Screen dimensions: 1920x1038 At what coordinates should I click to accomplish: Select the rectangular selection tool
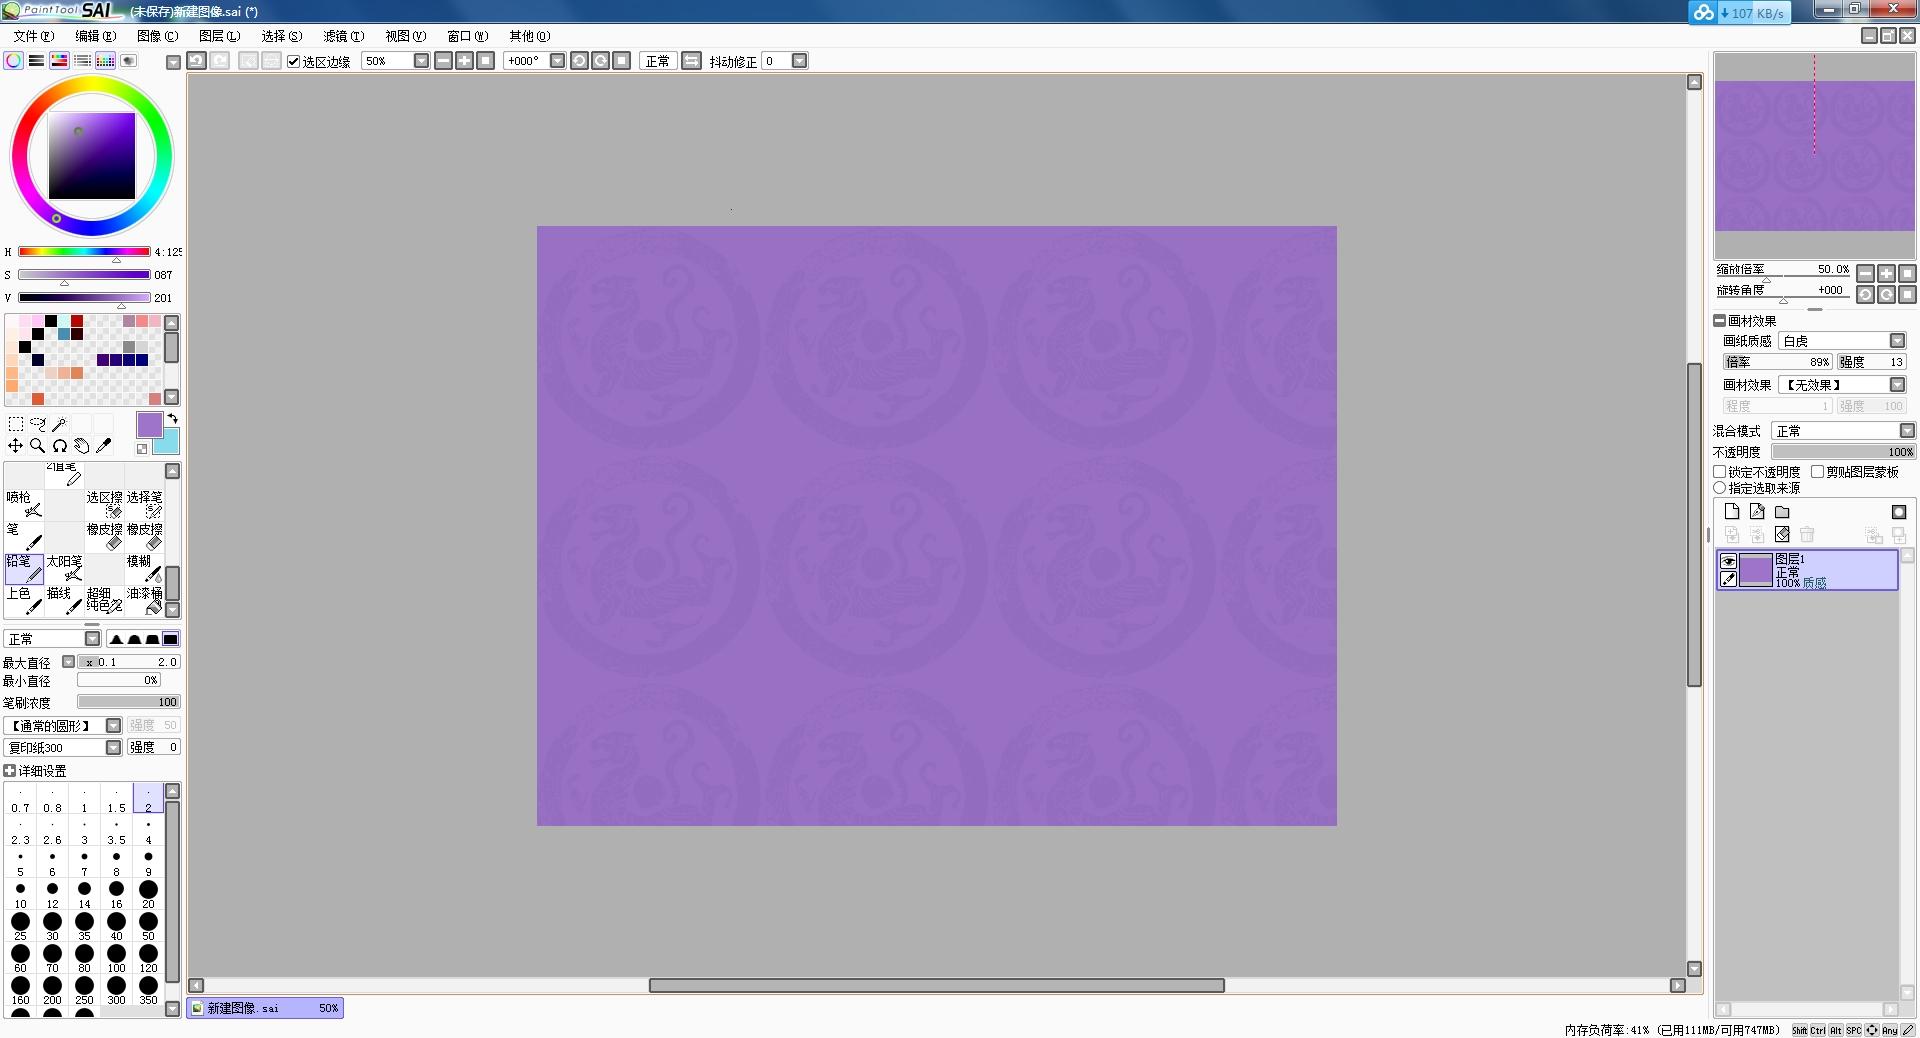click(16, 424)
